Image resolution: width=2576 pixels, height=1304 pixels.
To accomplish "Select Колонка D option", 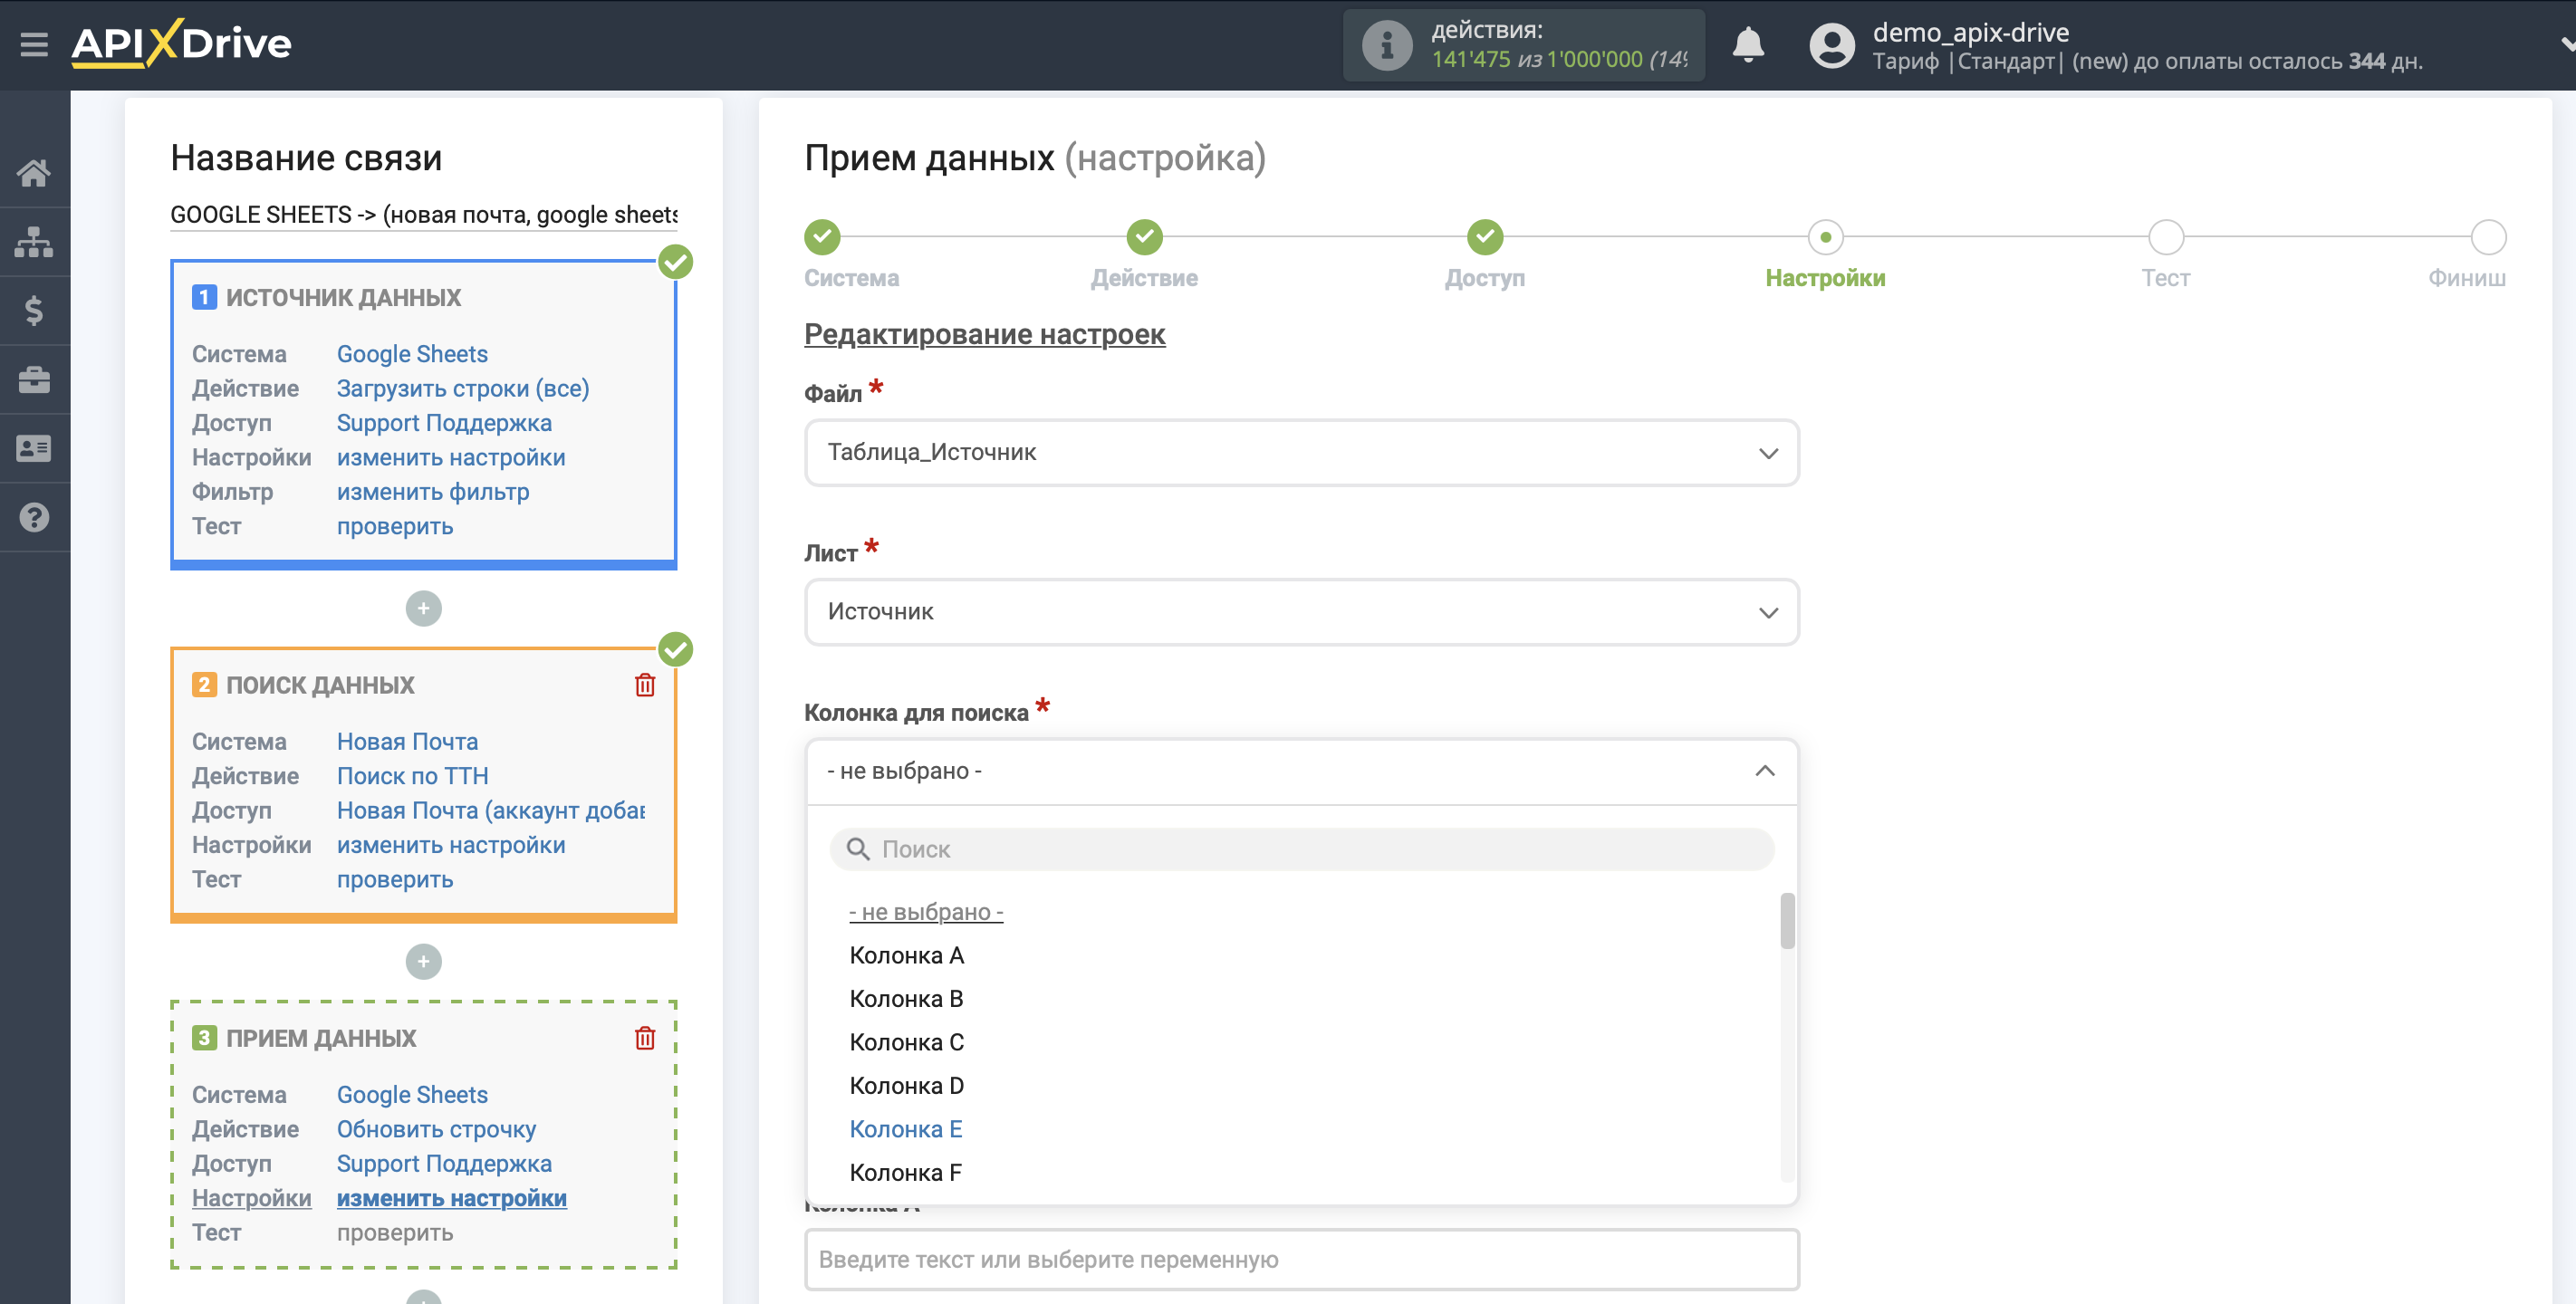I will coord(906,1085).
